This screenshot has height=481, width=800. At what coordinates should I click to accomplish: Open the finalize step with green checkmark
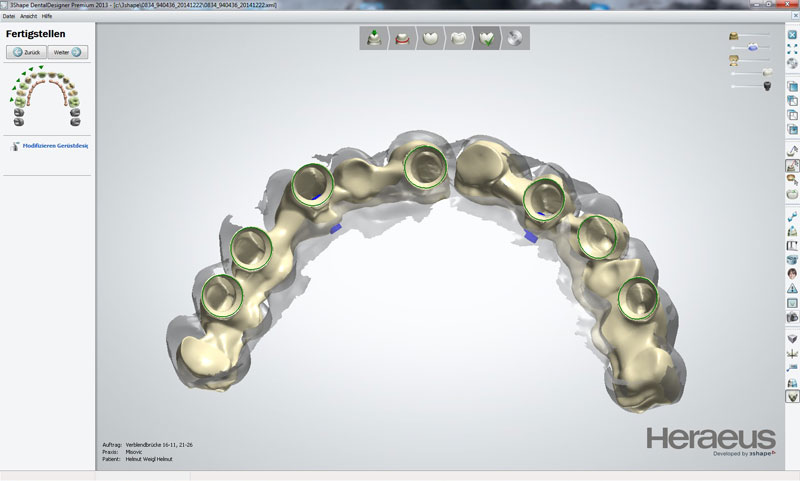tap(488, 38)
